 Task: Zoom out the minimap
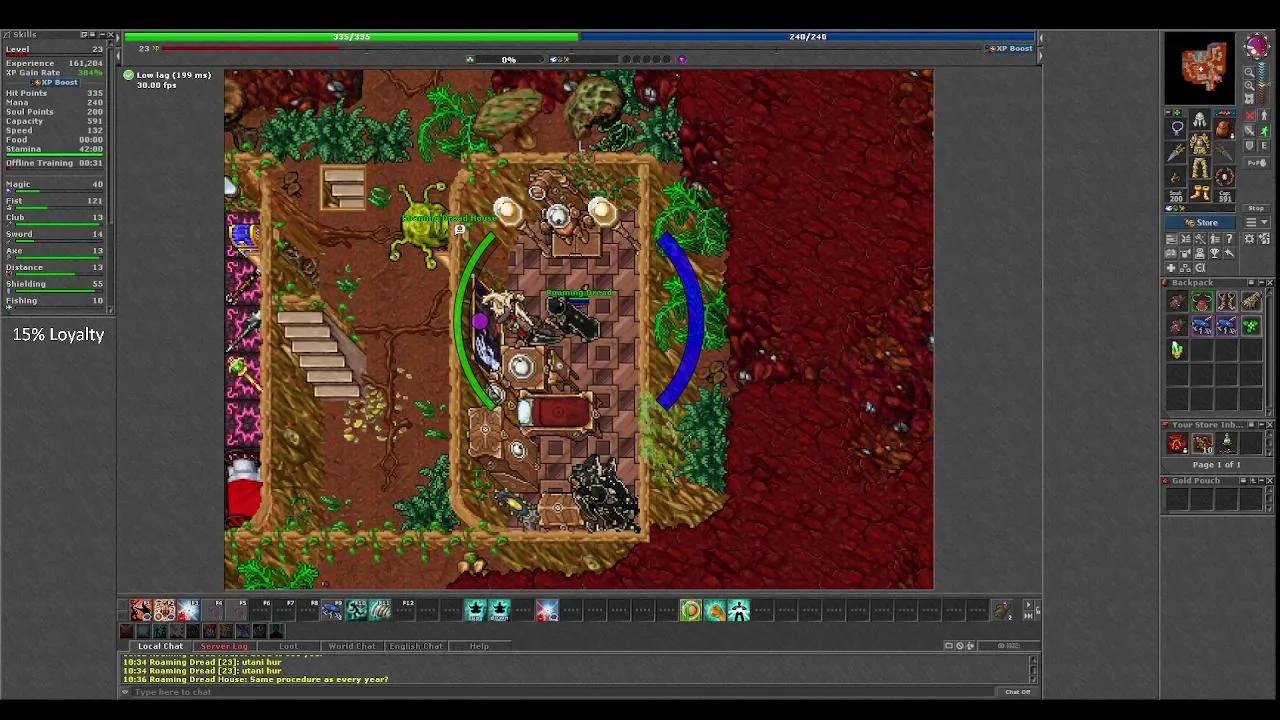[1249, 72]
